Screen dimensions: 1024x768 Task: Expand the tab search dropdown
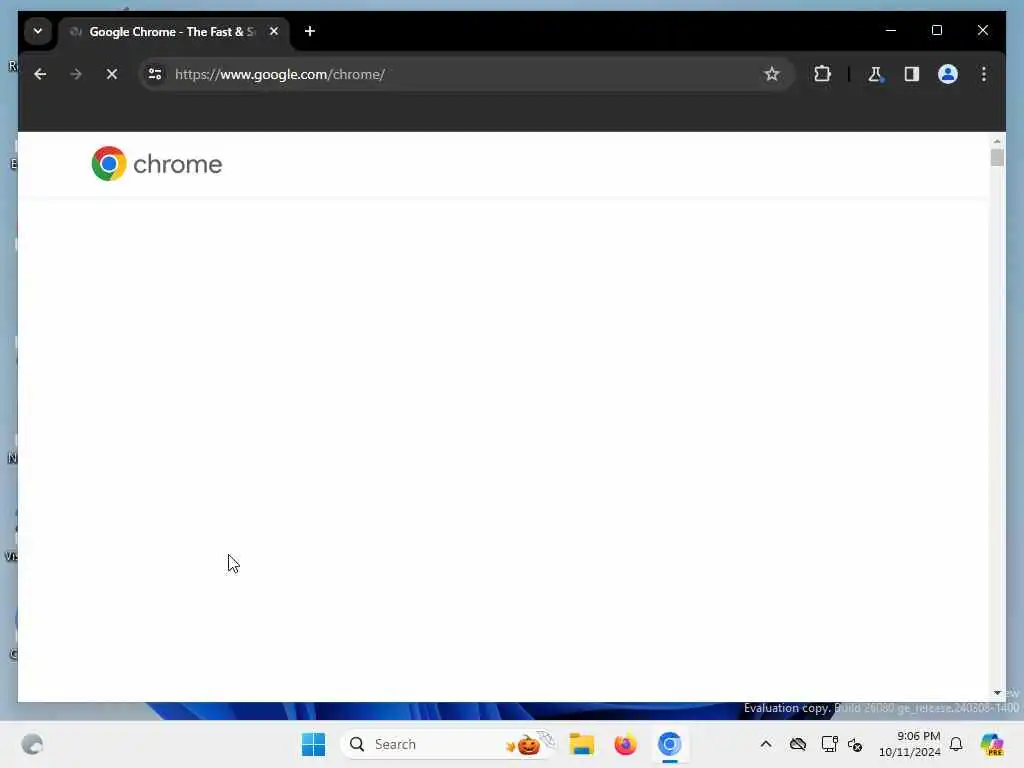[38, 31]
